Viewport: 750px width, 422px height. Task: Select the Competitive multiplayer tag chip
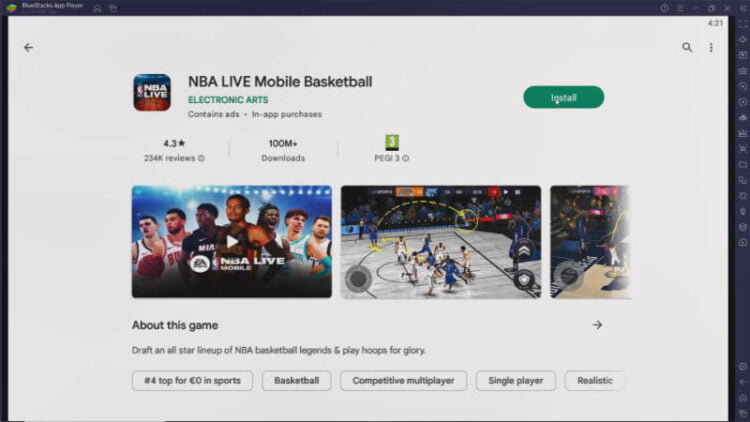click(x=403, y=380)
